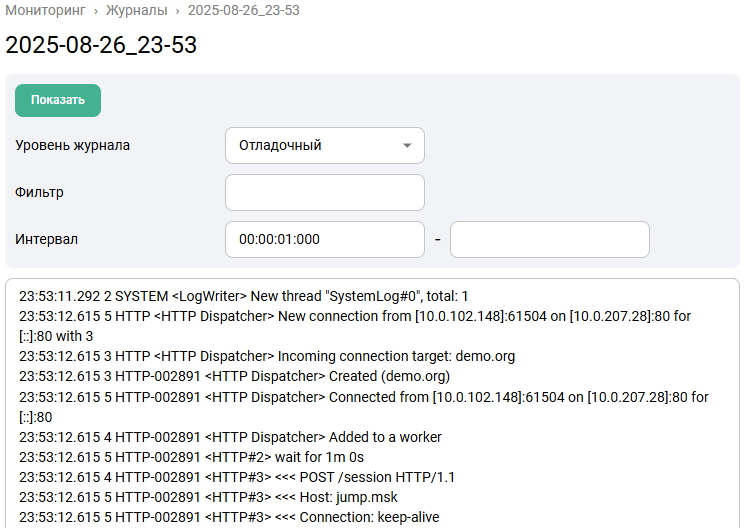Select the POST /session HTTP/1.1 log line
Viewport: 750px width, 528px height.
tap(237, 477)
